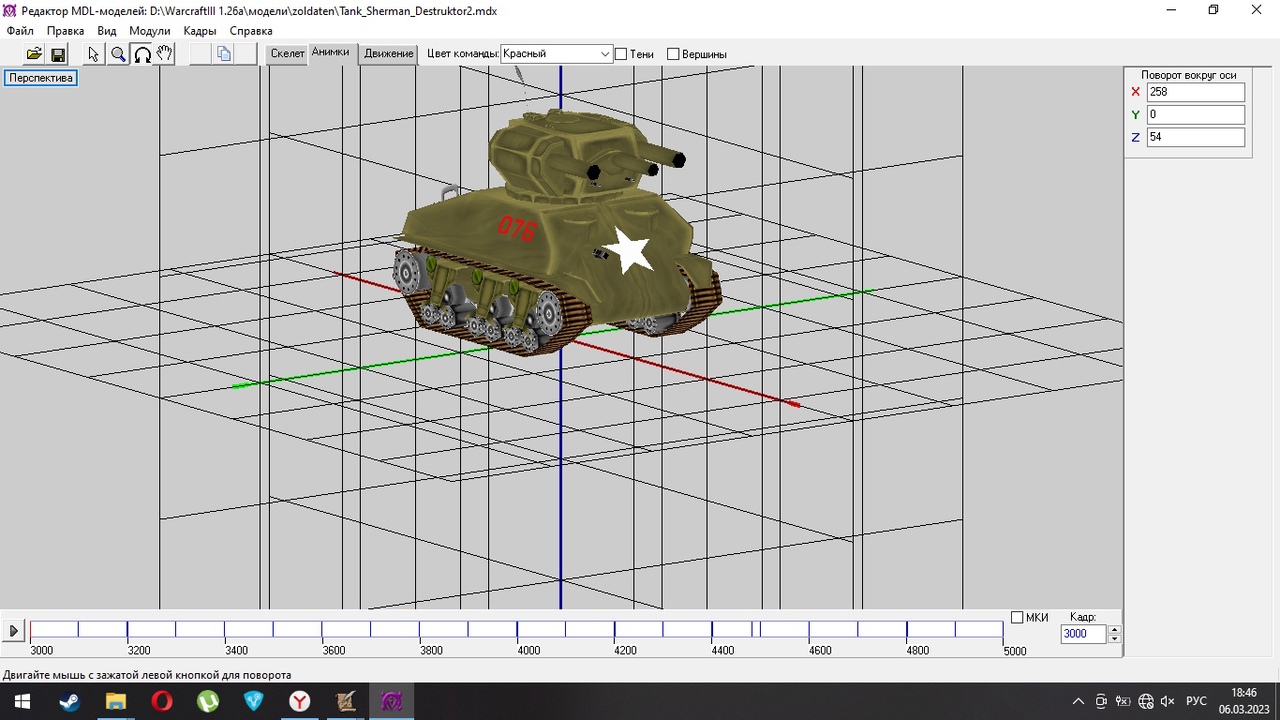Check the МКИ checkbox
Viewport: 1280px width, 720px height.
click(1017, 617)
